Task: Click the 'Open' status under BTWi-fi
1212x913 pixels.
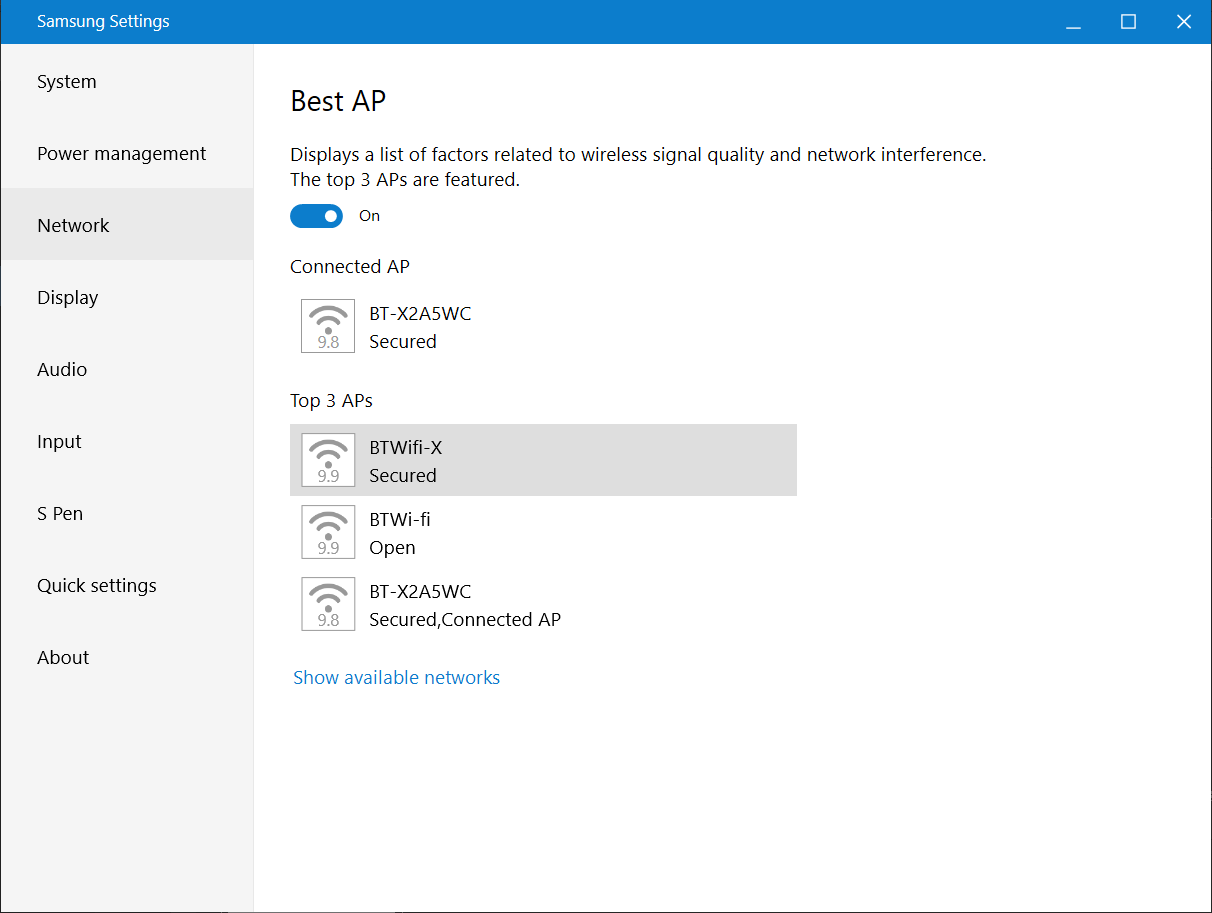Action: 392,548
